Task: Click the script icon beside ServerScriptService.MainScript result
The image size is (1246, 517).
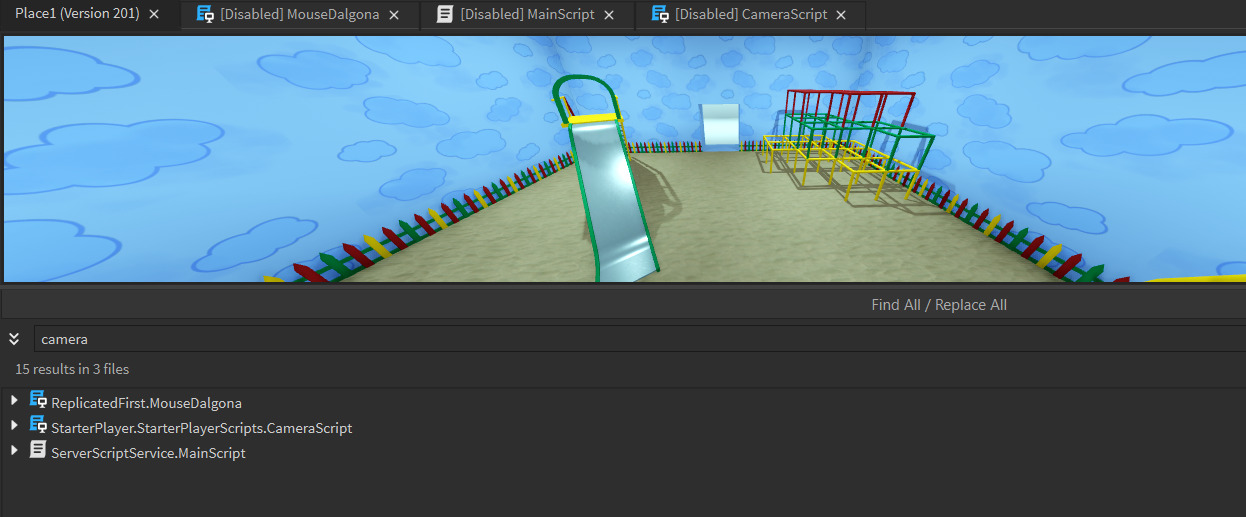Action: tap(38, 452)
